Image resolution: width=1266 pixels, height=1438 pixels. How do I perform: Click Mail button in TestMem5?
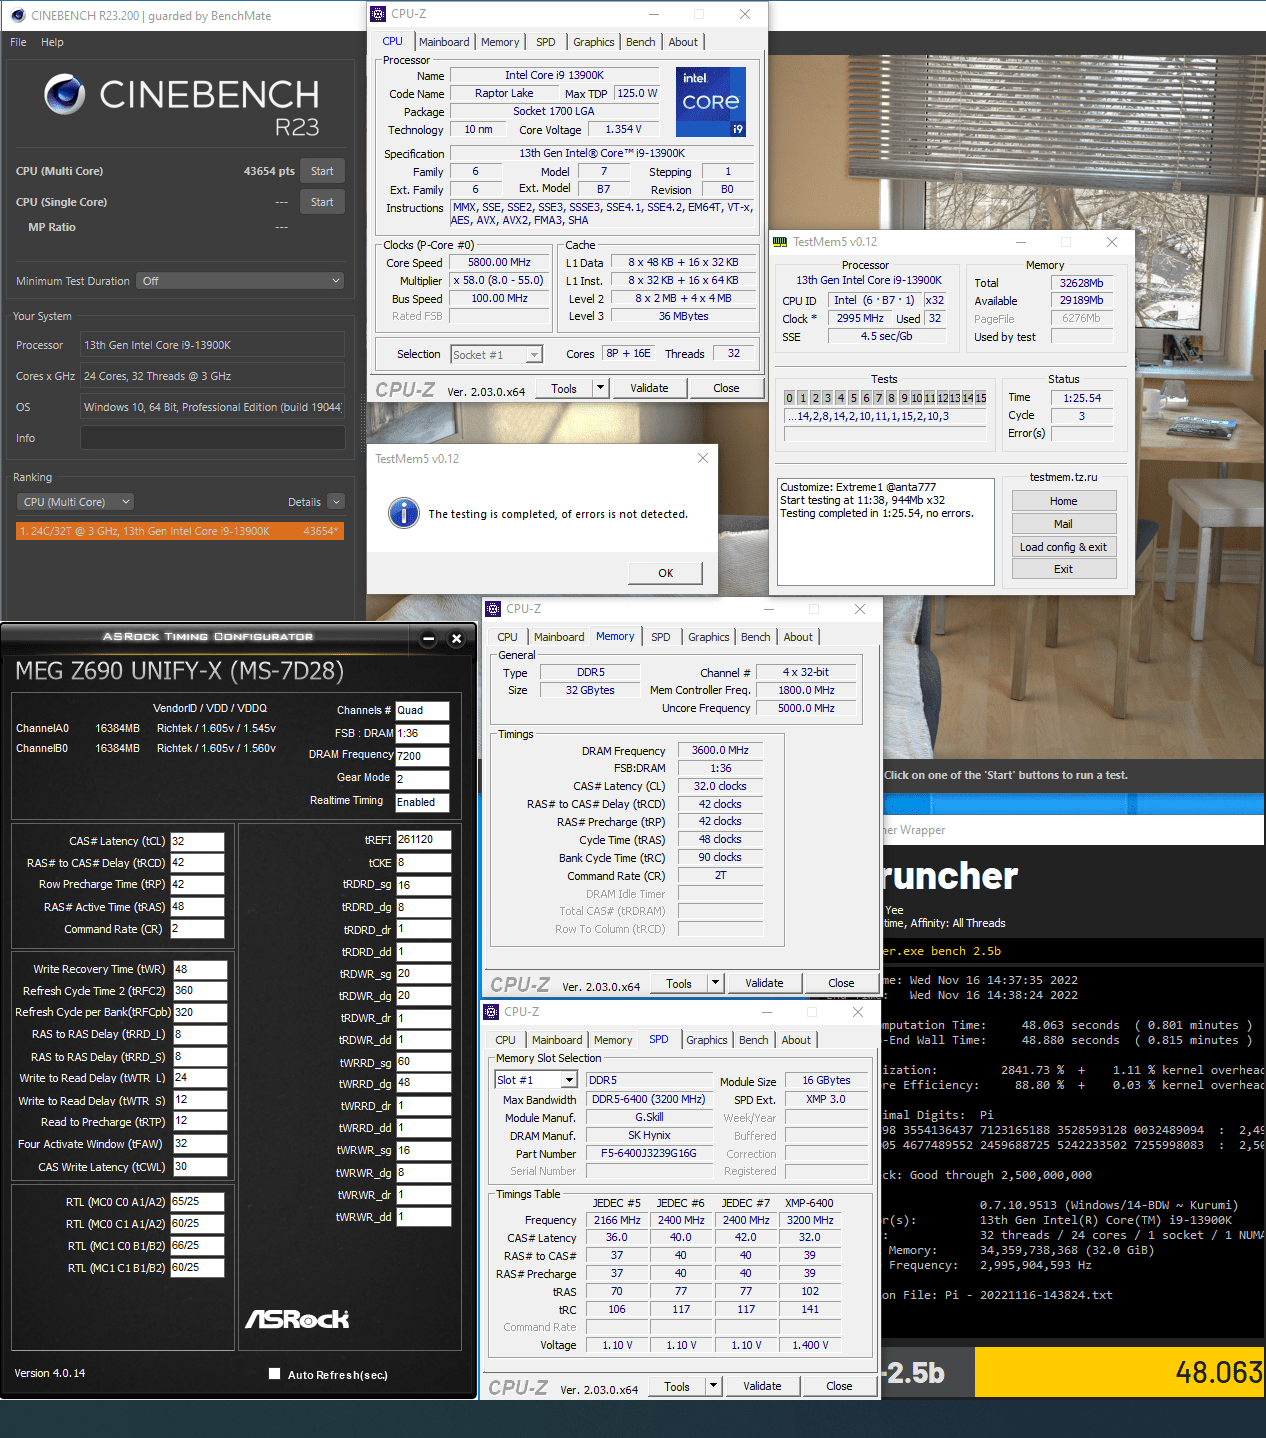[x=1064, y=524]
